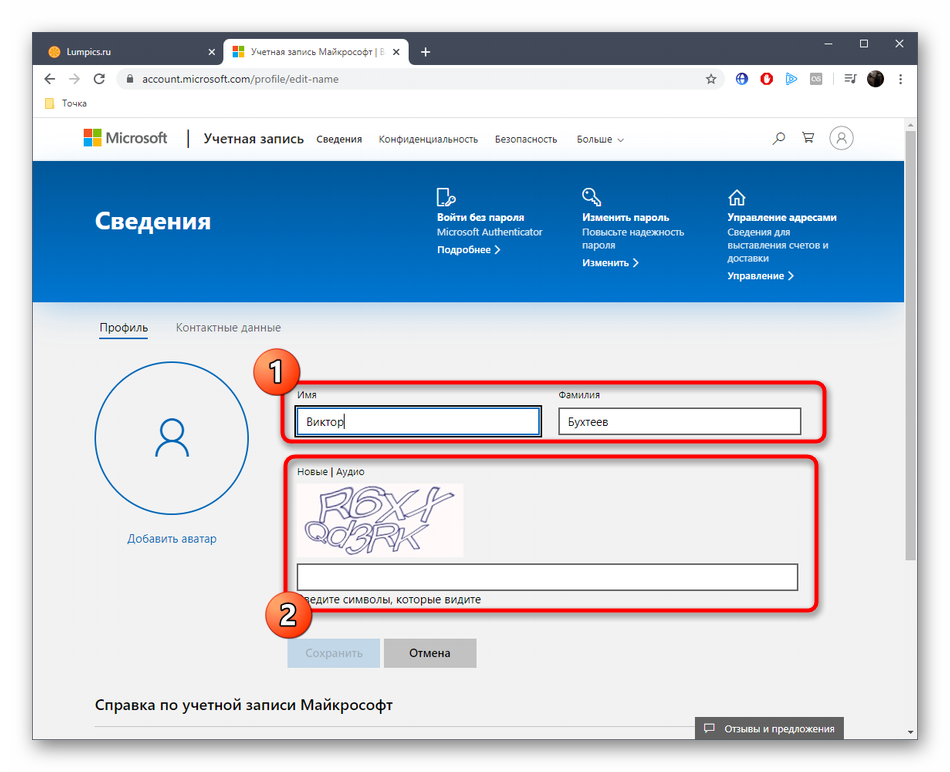Select the Профиль tab

[124, 328]
